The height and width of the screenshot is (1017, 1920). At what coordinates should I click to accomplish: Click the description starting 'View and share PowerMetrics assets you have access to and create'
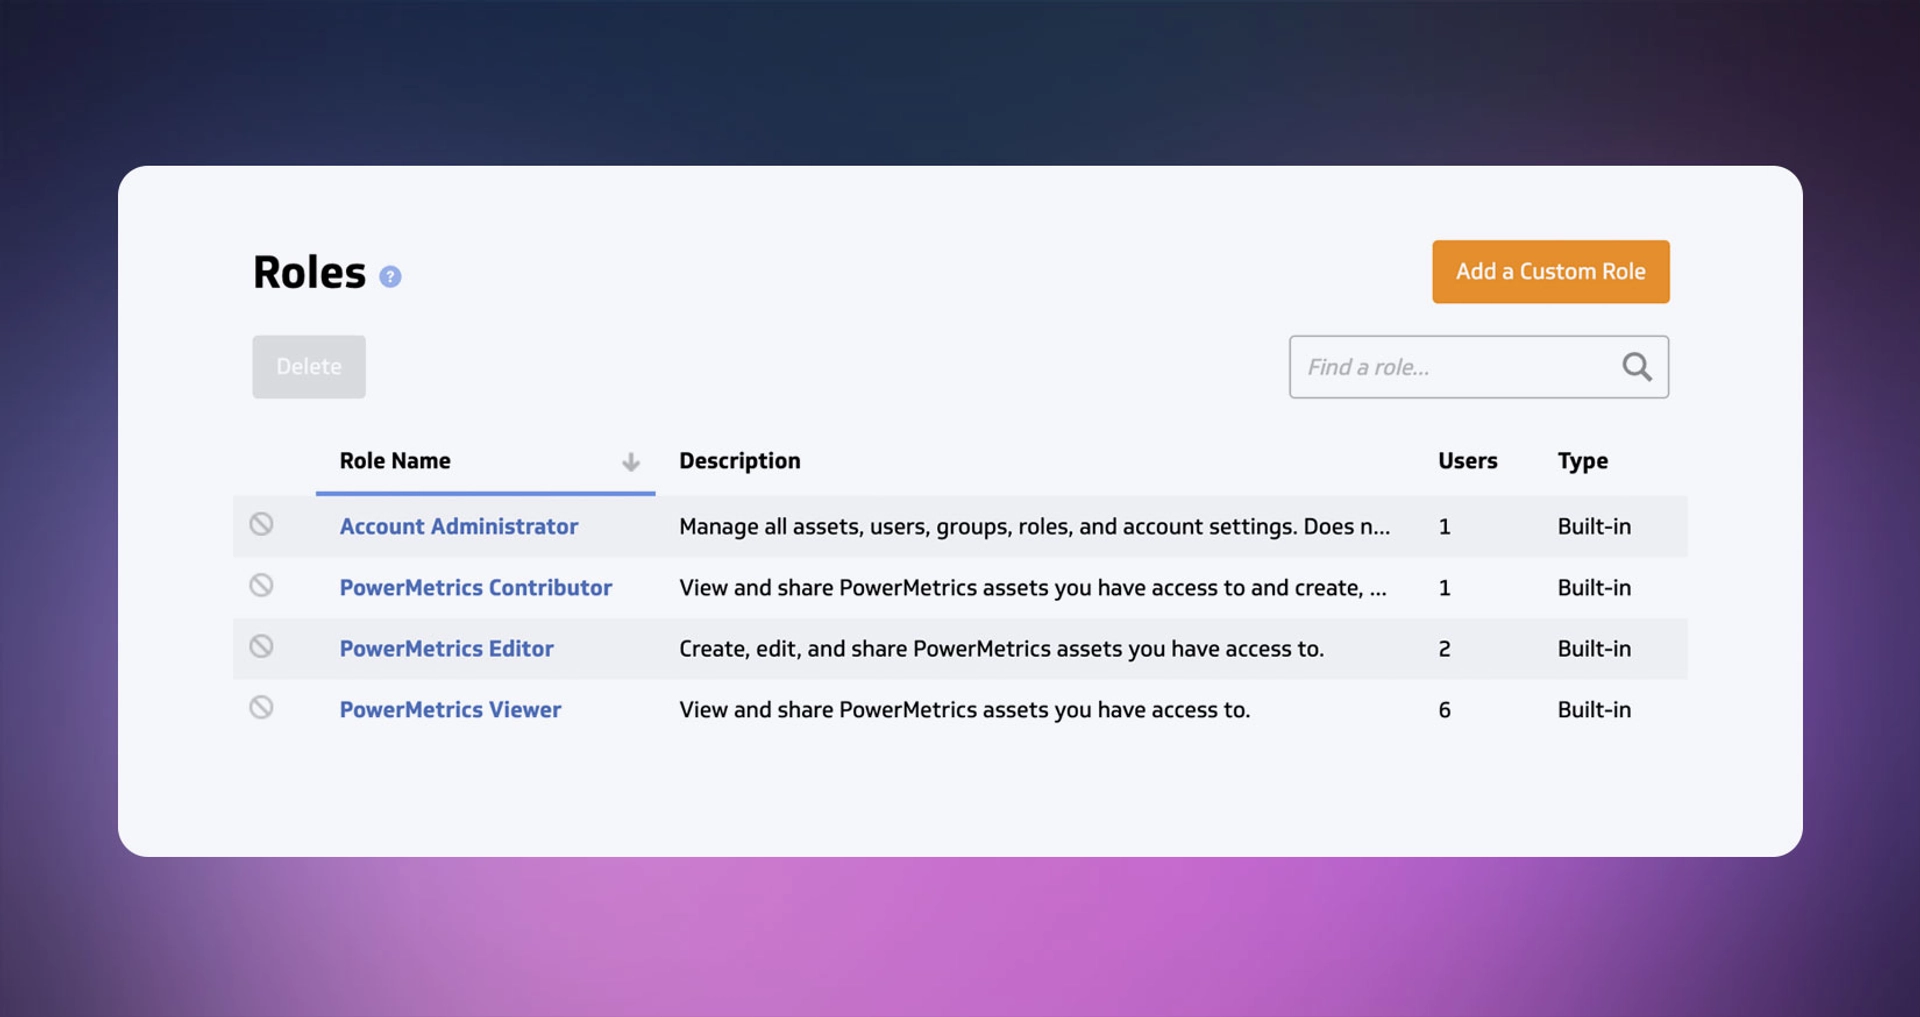coord(1032,588)
